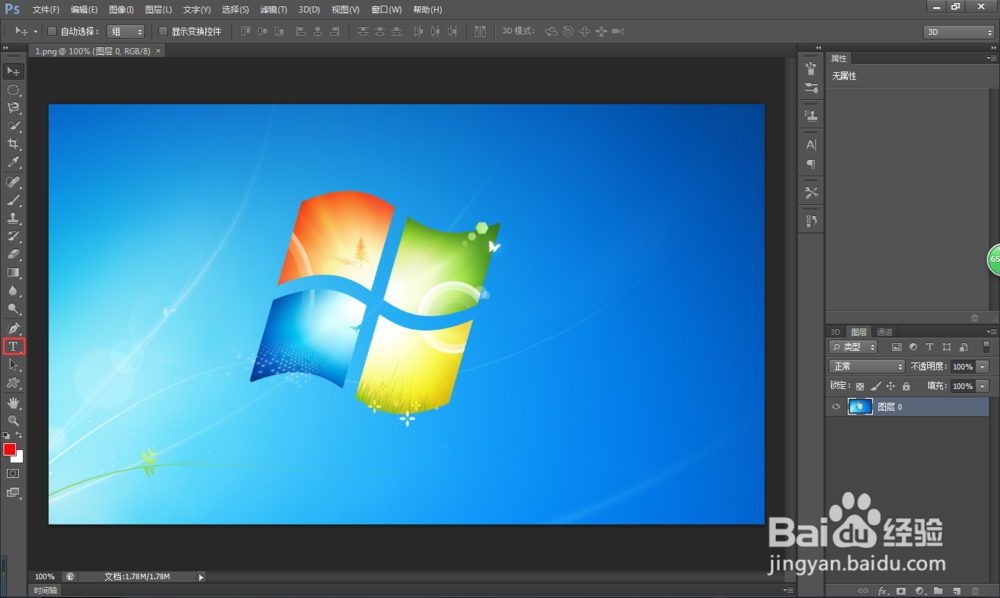
Task: Select the Pen tool
Action: [x=13, y=328]
